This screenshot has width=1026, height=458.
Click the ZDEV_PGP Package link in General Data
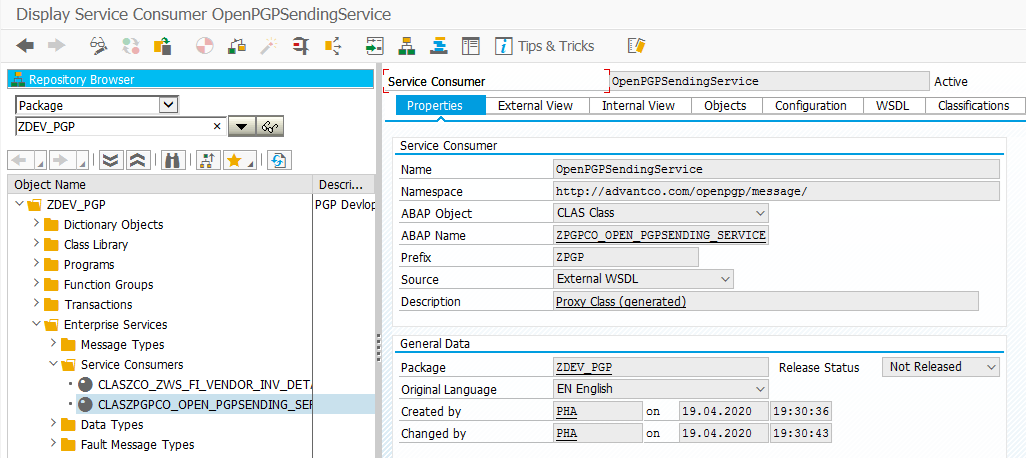click(584, 367)
